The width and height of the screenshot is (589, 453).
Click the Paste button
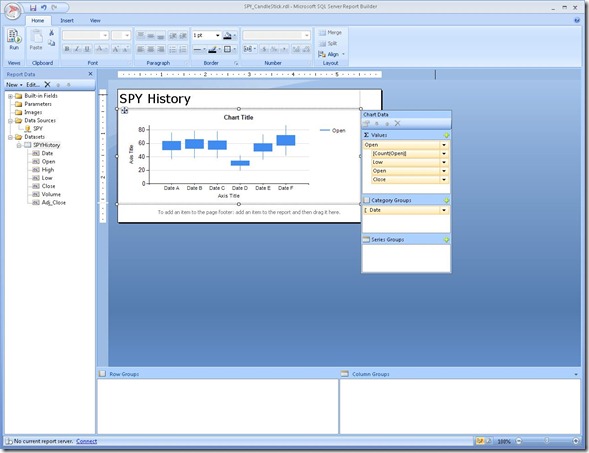click(36, 40)
